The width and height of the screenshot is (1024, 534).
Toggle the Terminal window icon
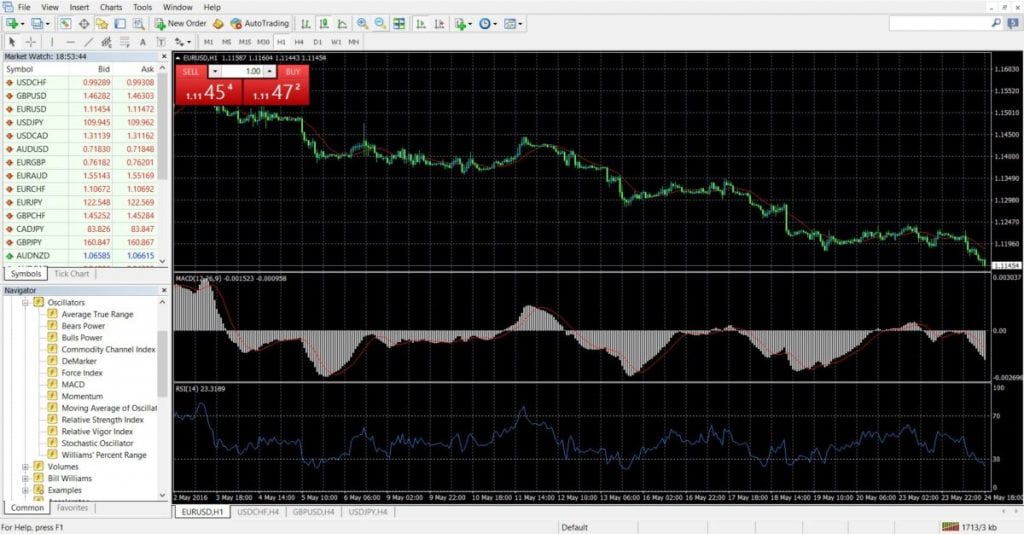click(x=120, y=24)
